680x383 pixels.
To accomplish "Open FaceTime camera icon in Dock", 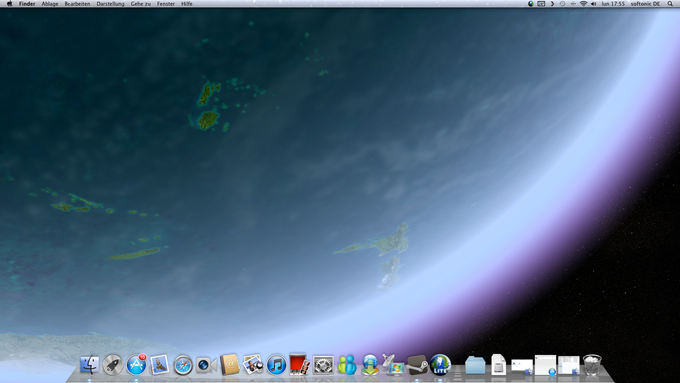I will click(206, 365).
